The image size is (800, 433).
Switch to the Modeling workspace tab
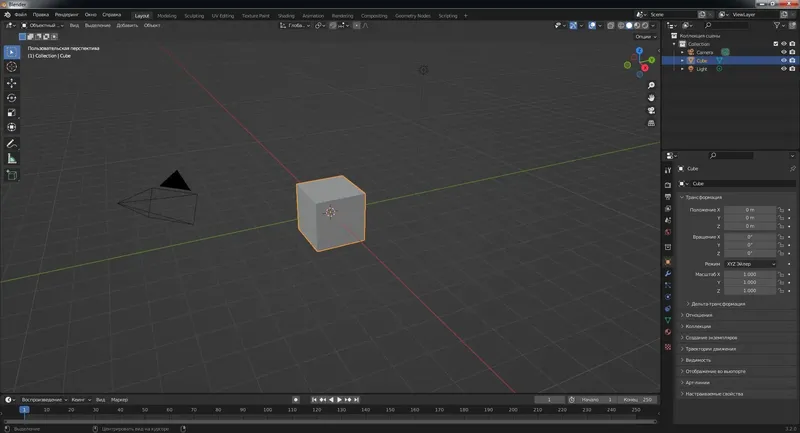tap(167, 16)
